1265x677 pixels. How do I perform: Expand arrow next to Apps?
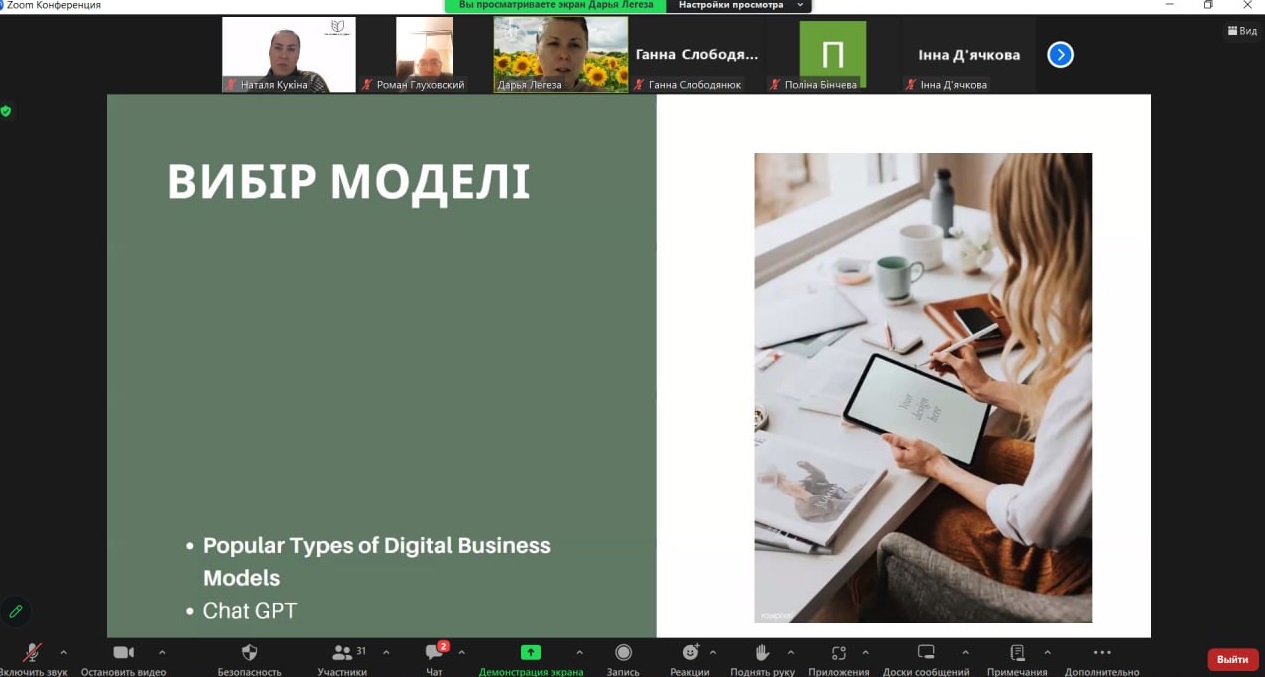tap(866, 652)
